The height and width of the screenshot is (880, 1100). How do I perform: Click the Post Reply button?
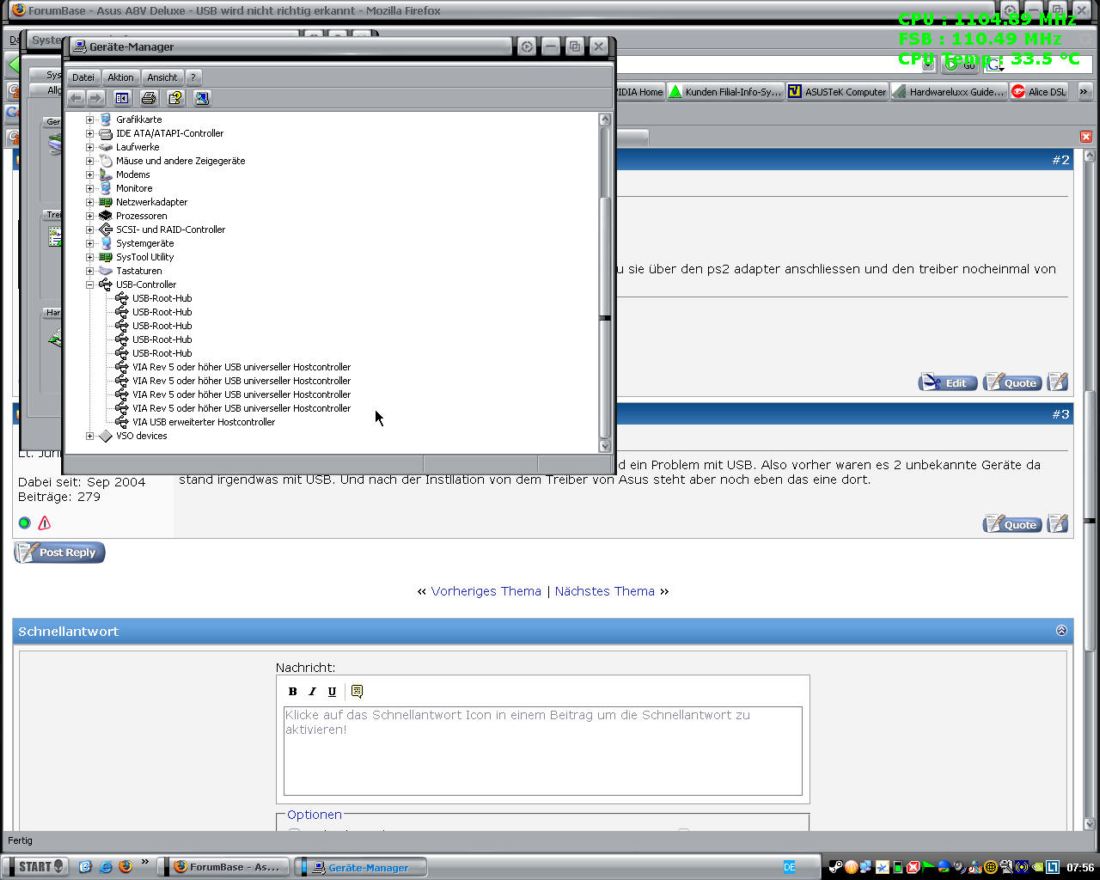tap(60, 552)
